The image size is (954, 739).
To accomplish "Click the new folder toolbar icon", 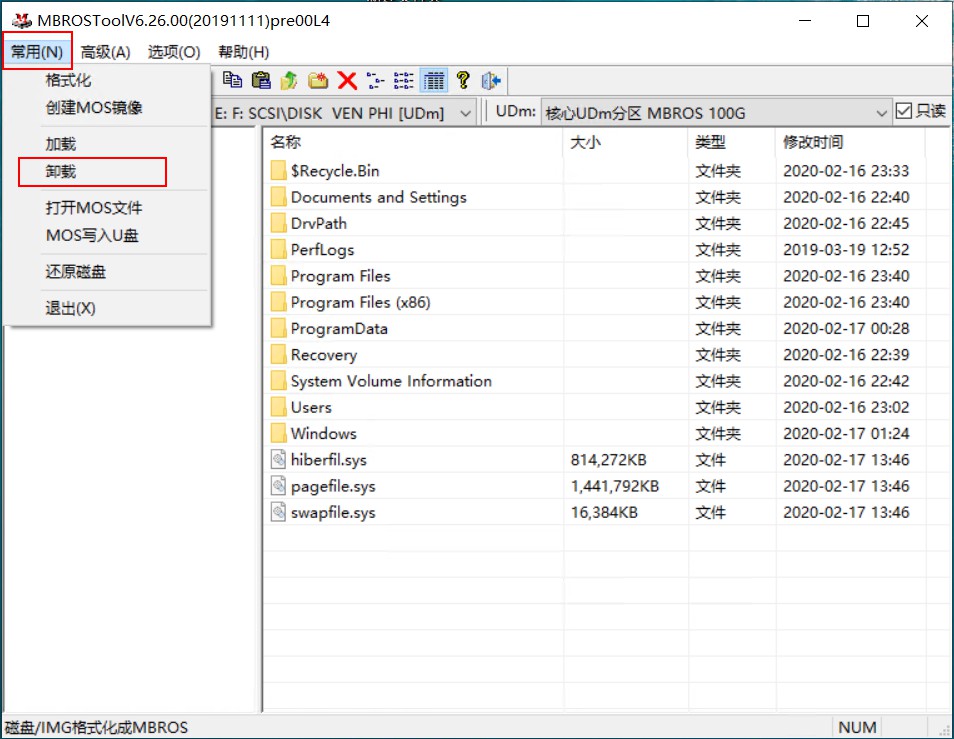I will [x=317, y=80].
